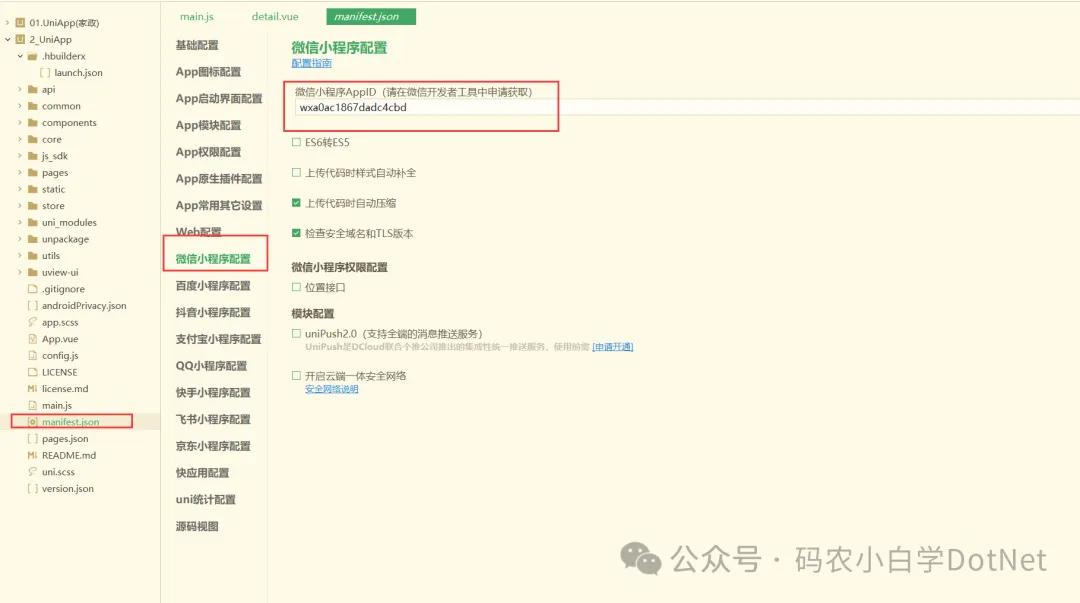The width and height of the screenshot is (1080, 603).
Task: Expand the uview-ui folder arrow
Action: pyautogui.click(x=20, y=272)
